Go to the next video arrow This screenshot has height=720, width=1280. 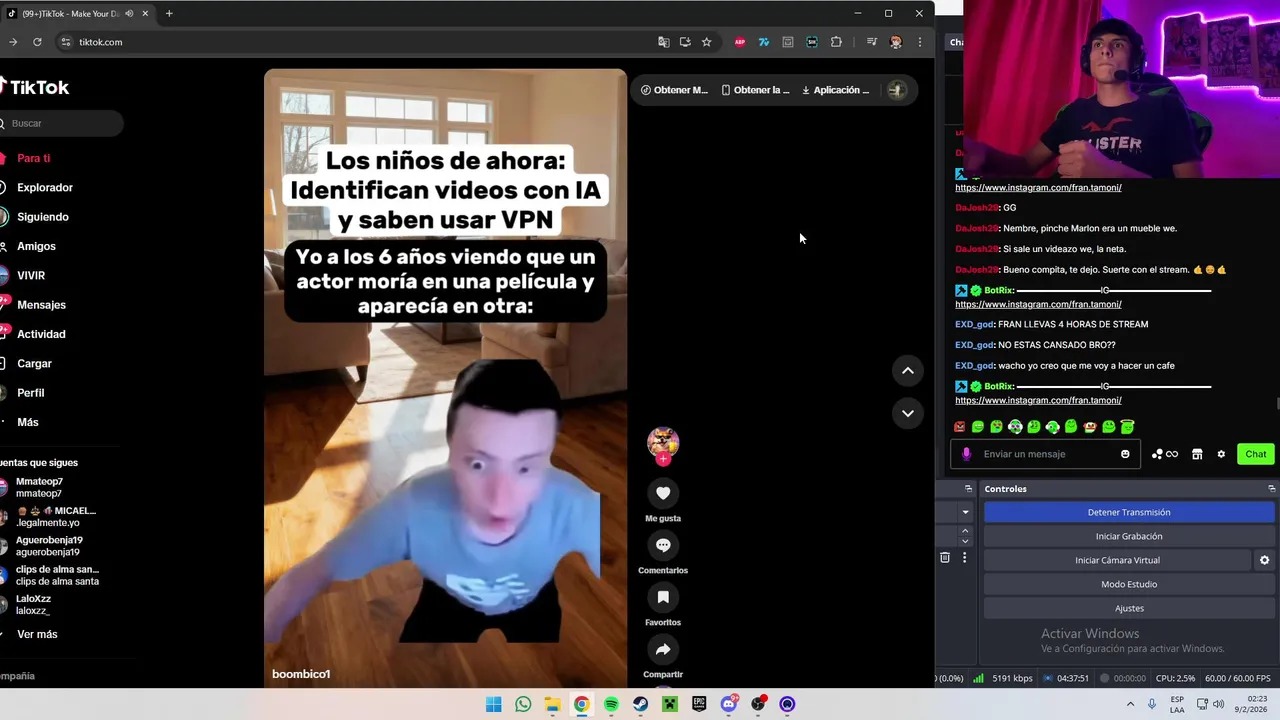(x=907, y=413)
